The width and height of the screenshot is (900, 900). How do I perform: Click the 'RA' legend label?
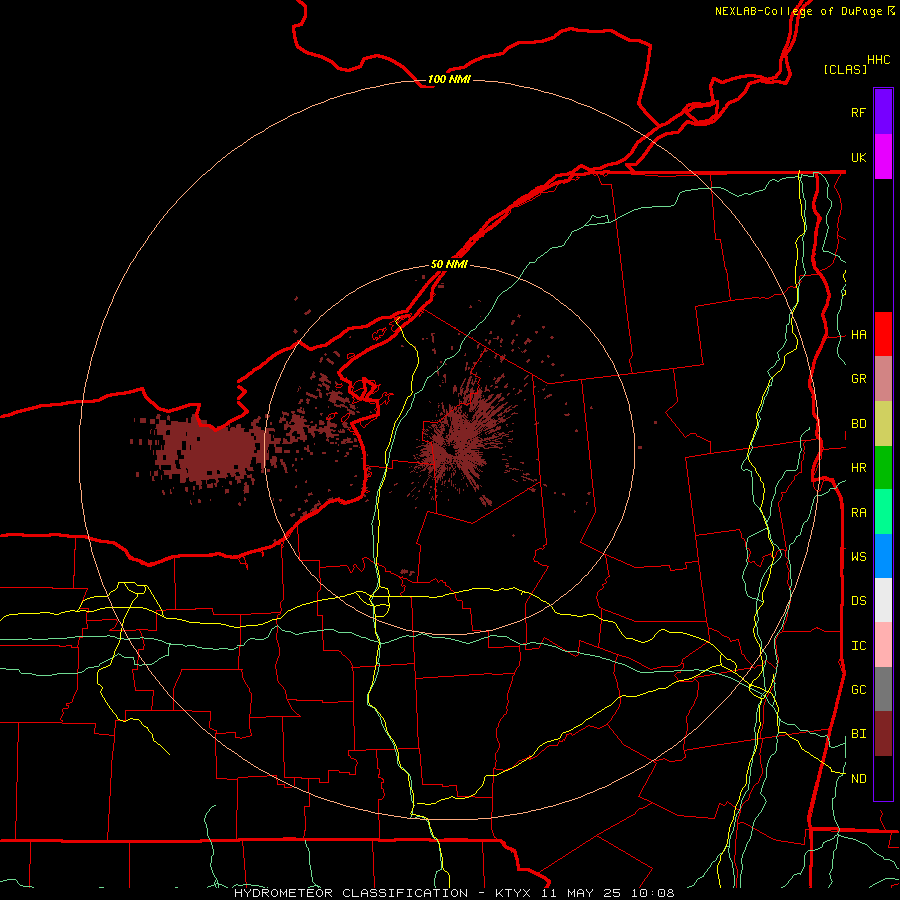coord(858,513)
